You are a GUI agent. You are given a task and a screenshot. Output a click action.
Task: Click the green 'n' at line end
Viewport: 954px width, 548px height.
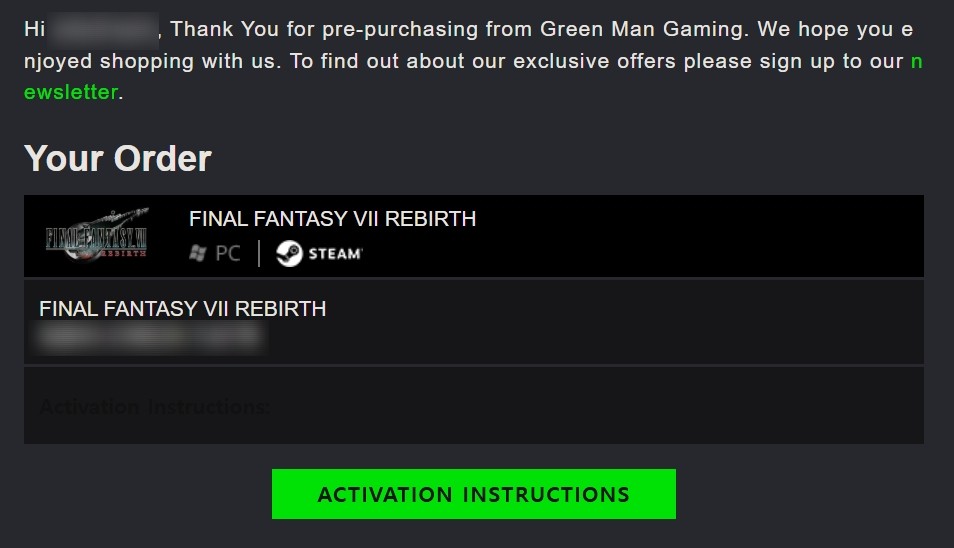point(916,61)
